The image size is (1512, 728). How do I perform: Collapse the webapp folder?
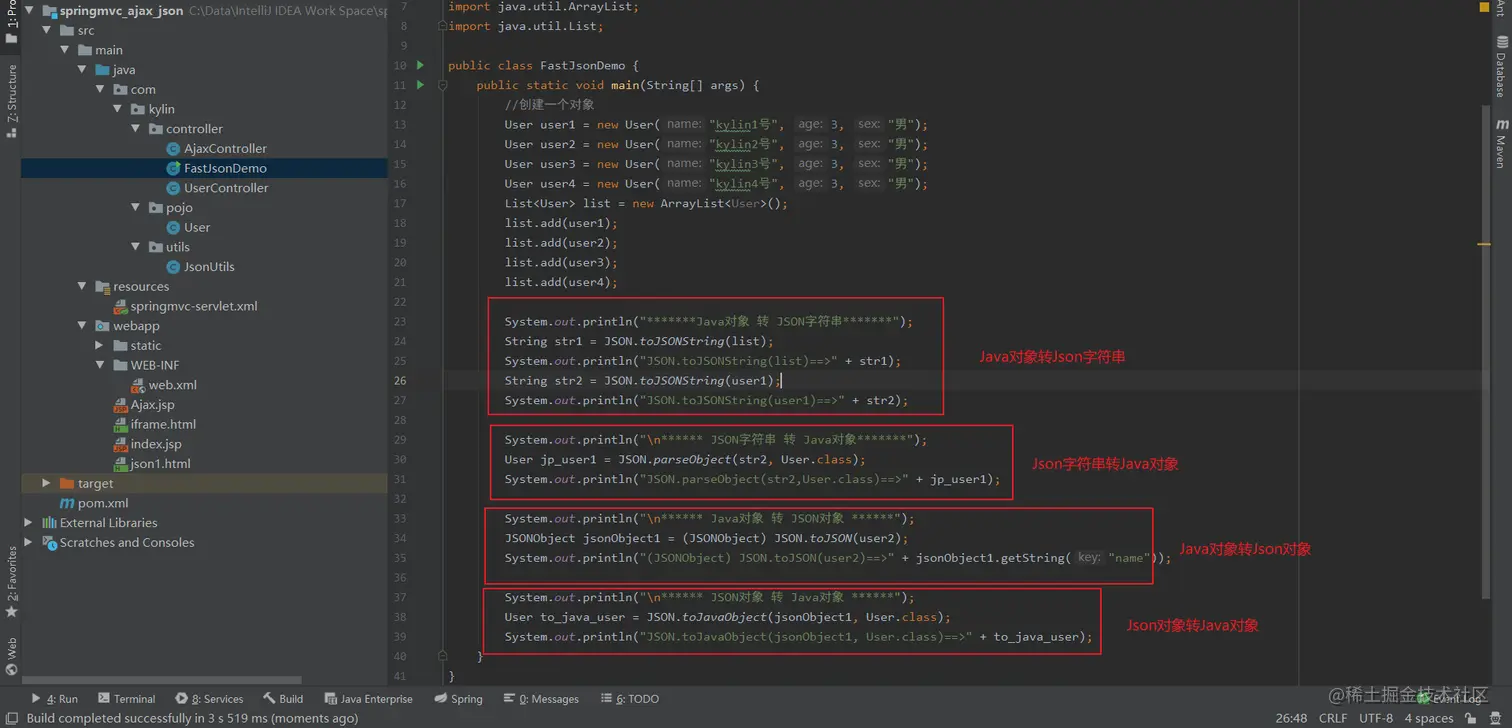pyautogui.click(x=82, y=326)
